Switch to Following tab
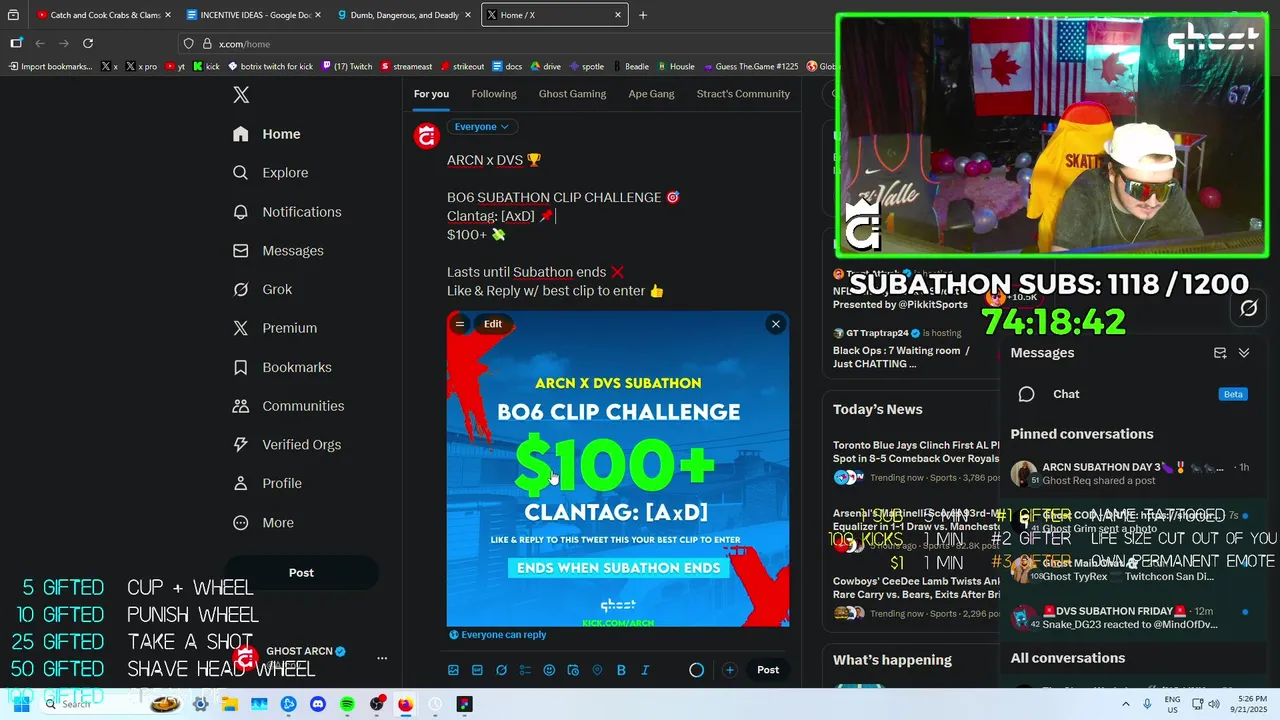Image resolution: width=1280 pixels, height=720 pixels. [x=494, y=94]
